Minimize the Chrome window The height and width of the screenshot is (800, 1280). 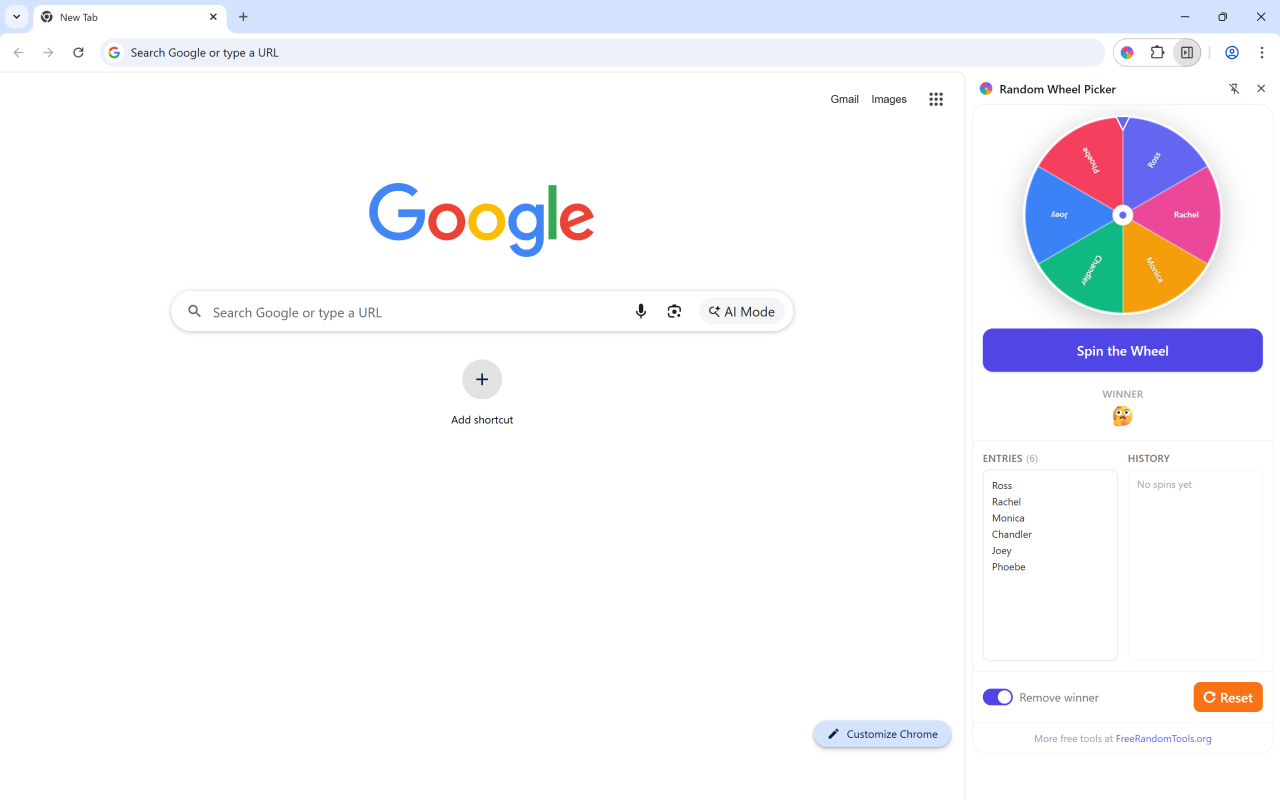point(1185,17)
